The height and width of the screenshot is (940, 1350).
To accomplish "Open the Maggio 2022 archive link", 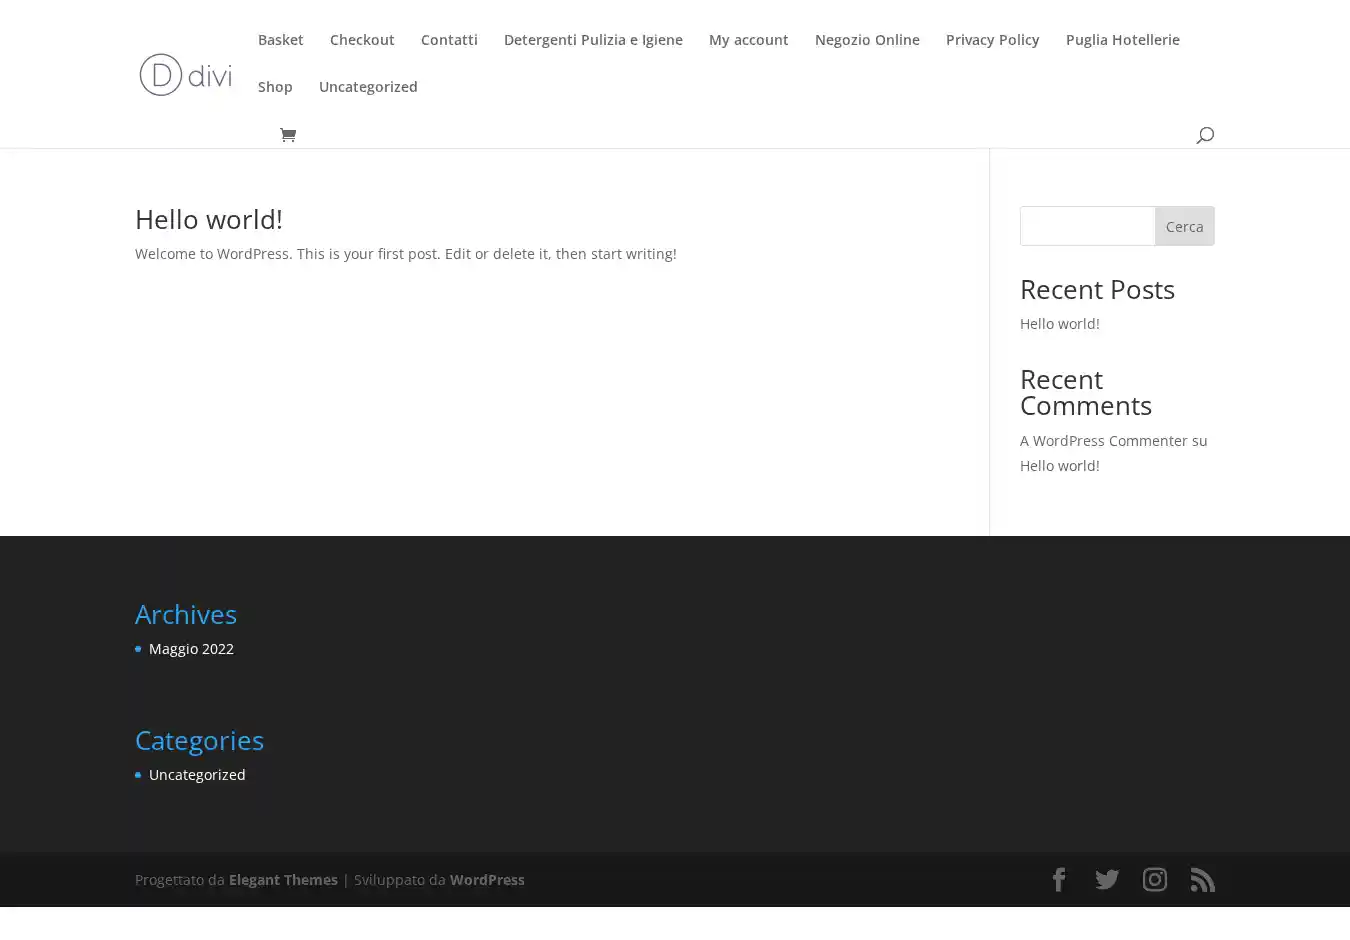I will tap(191, 649).
